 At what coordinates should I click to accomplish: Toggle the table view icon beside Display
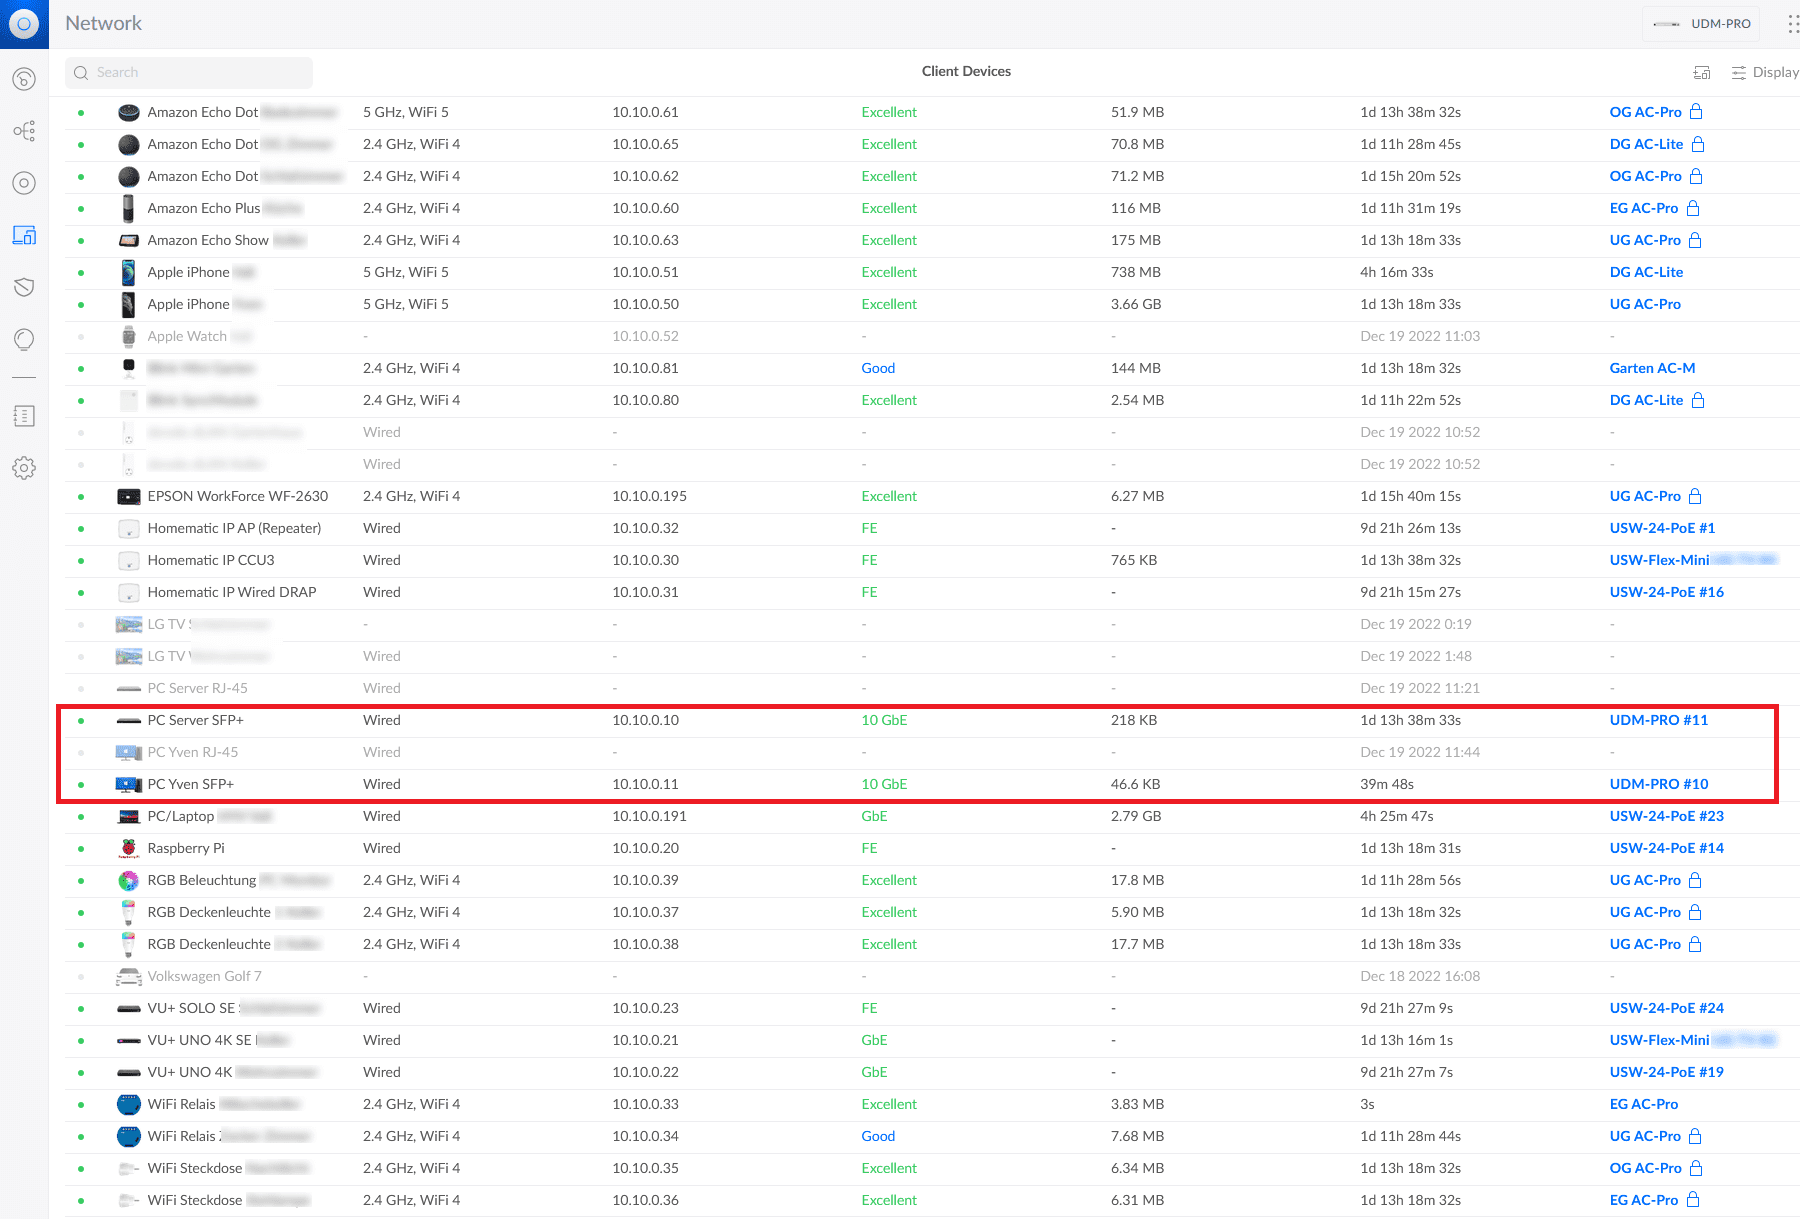pyautogui.click(x=1702, y=72)
